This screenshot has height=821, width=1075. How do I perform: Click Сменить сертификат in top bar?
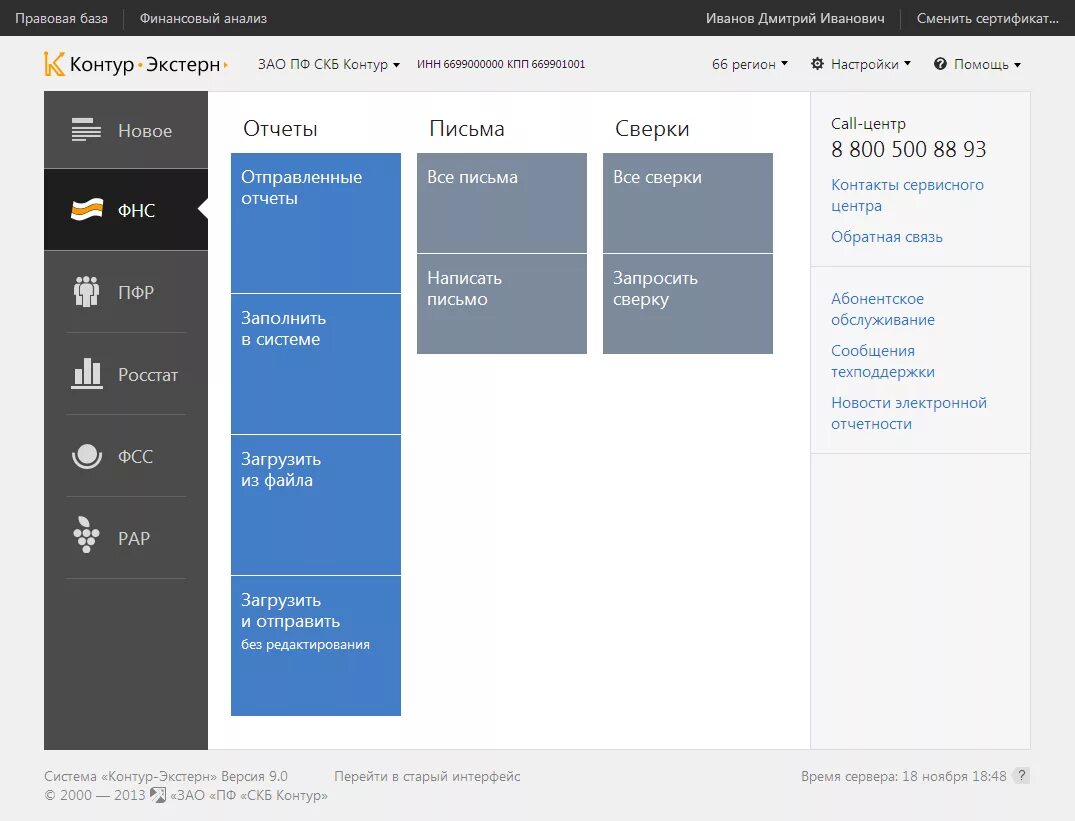(x=988, y=19)
